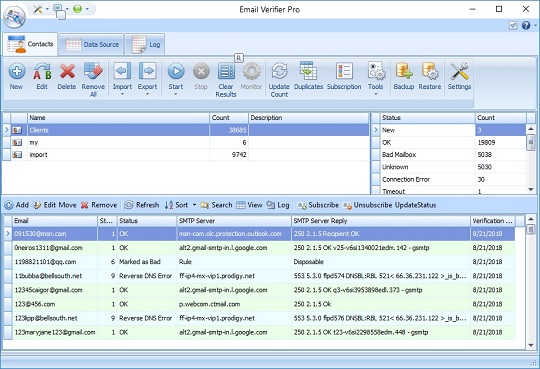Click the Search icon in email toolbar

pyautogui.click(x=205, y=205)
